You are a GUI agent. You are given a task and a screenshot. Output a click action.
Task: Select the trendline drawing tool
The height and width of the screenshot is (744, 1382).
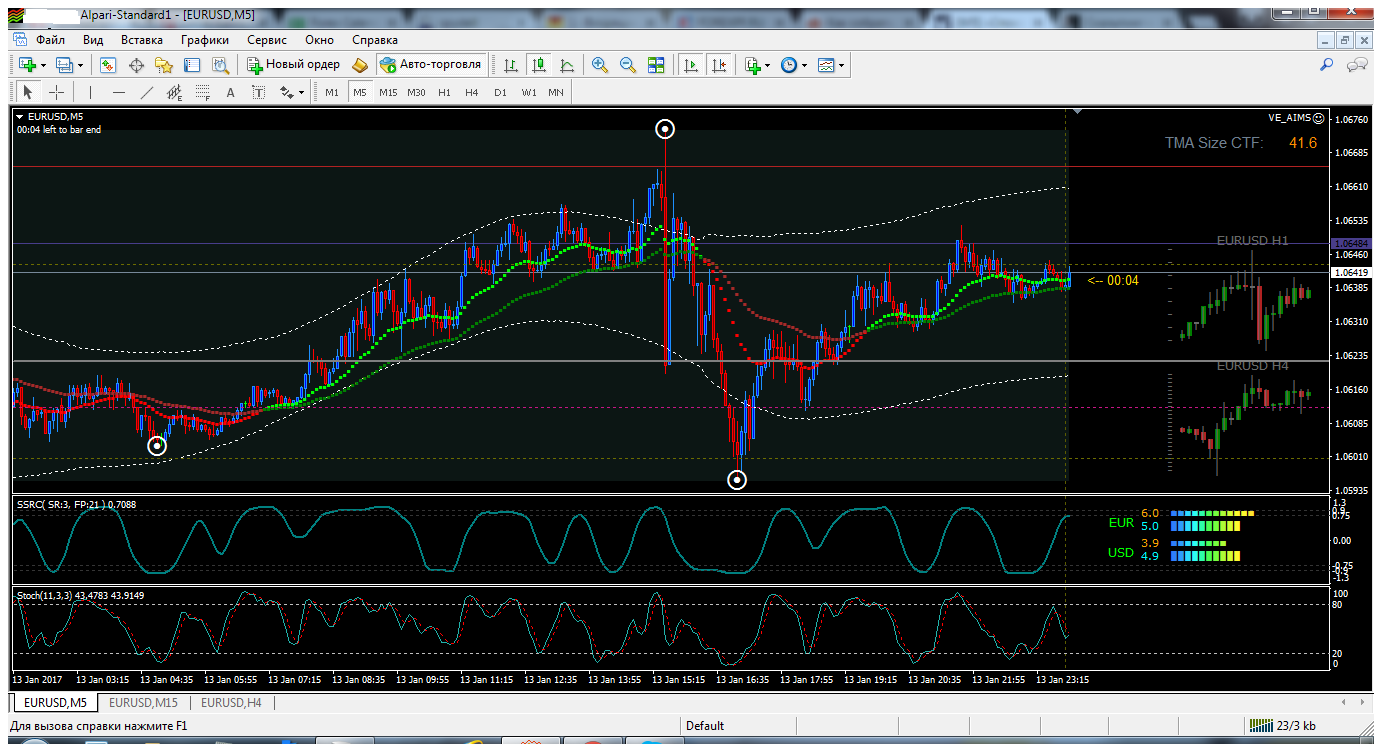click(x=147, y=93)
